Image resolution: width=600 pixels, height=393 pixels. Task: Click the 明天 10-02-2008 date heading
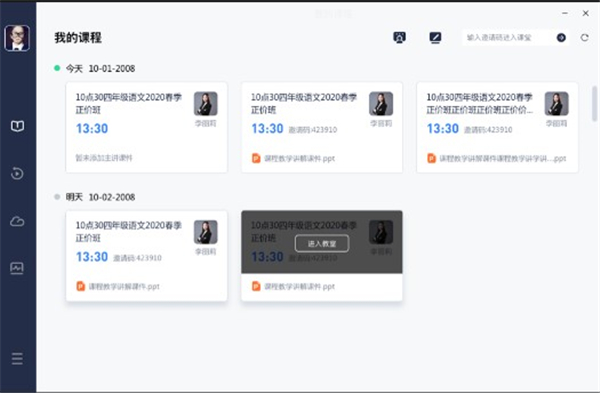pyautogui.click(x=100, y=197)
